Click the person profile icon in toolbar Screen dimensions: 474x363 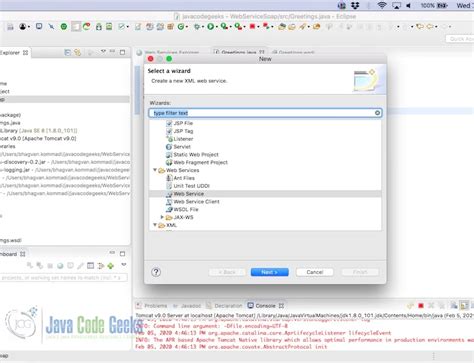point(23,27)
